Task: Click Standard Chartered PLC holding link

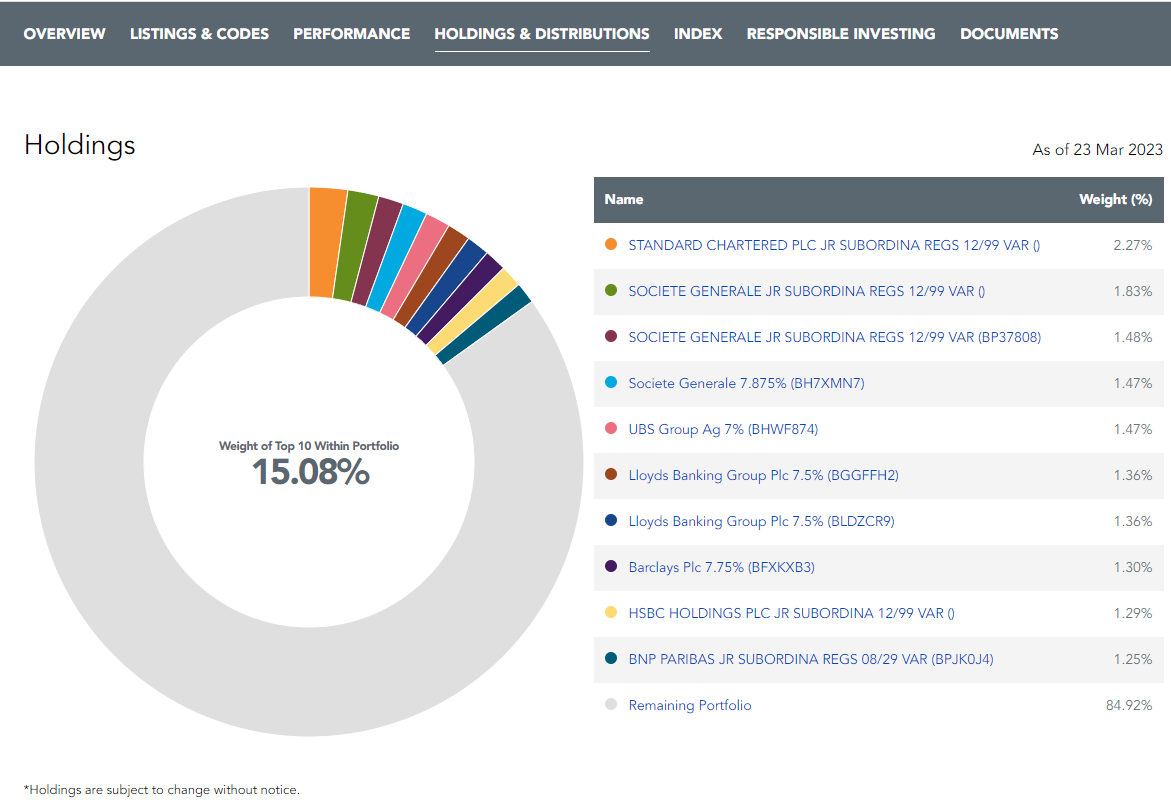Action: pyautogui.click(x=833, y=245)
